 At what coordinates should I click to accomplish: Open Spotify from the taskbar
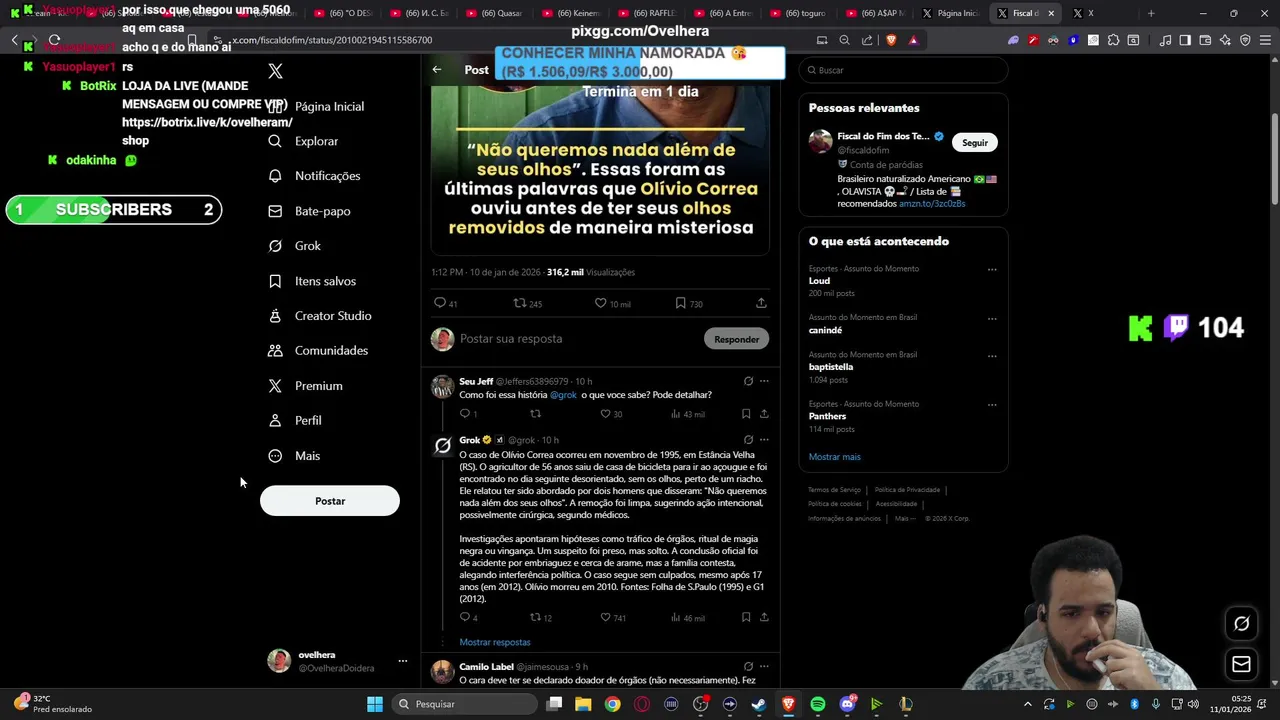tap(818, 704)
